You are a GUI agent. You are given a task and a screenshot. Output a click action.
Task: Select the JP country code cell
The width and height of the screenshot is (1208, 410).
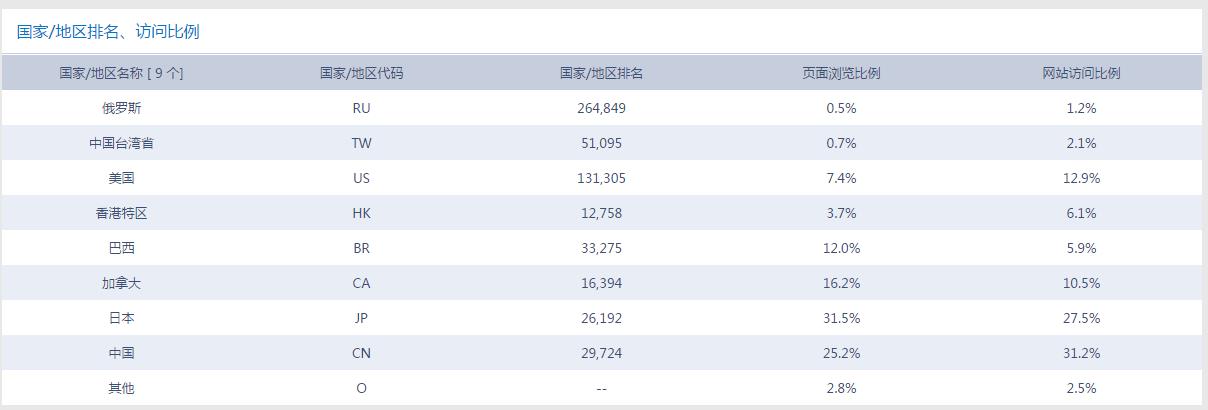(x=361, y=318)
